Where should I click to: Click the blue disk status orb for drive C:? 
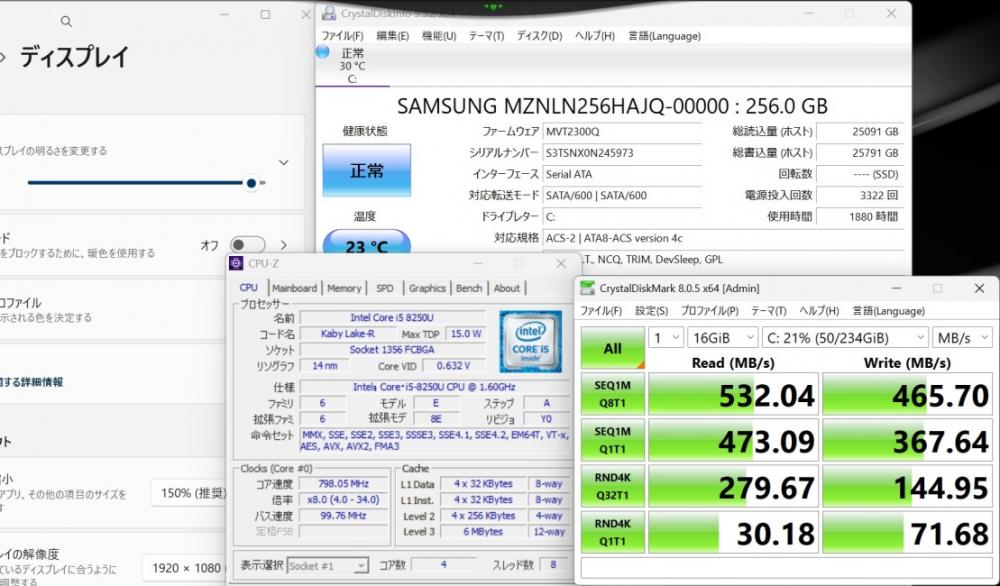coord(323,52)
